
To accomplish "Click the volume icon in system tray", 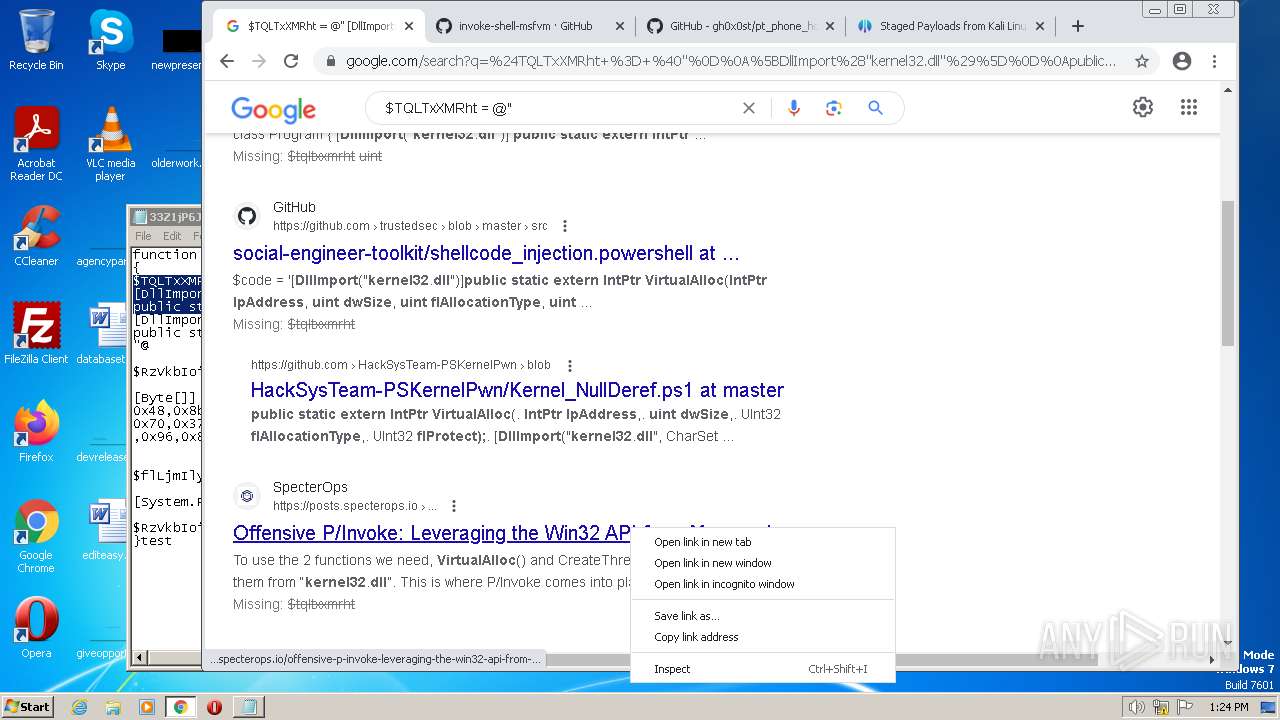I will [x=1137, y=707].
